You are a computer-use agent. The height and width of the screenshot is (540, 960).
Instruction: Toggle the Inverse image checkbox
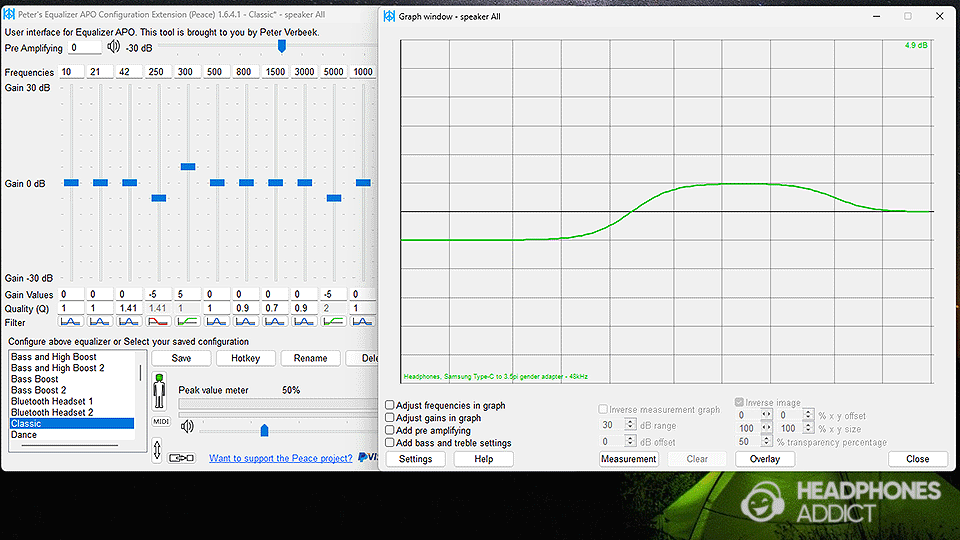(x=739, y=402)
